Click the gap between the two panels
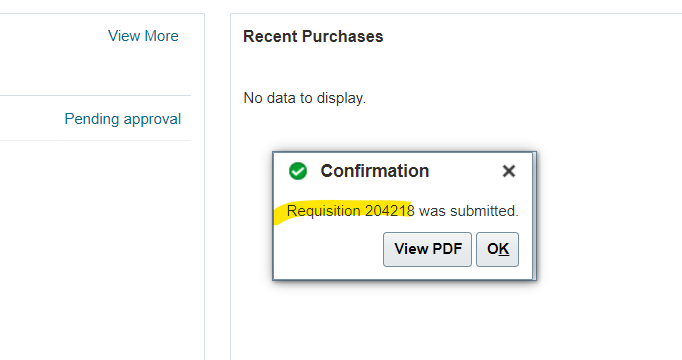This screenshot has height=360, width=682. [217, 187]
